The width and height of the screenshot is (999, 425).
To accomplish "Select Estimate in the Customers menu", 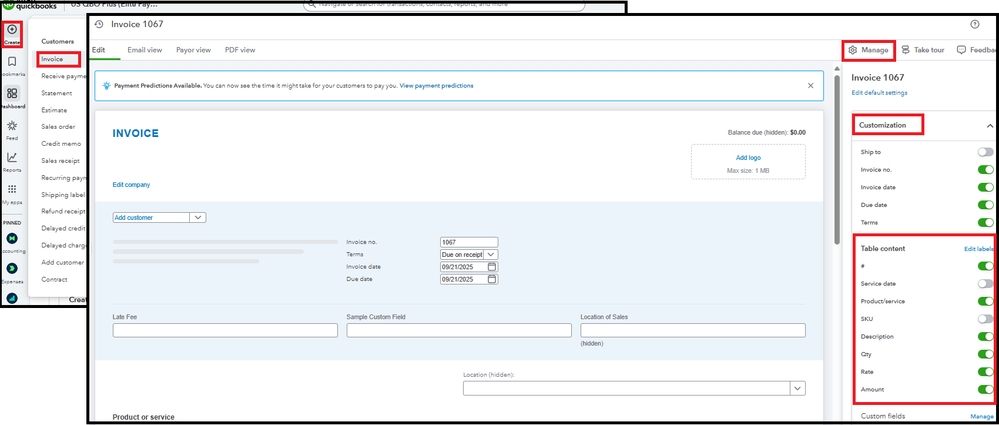I will 54,110.
